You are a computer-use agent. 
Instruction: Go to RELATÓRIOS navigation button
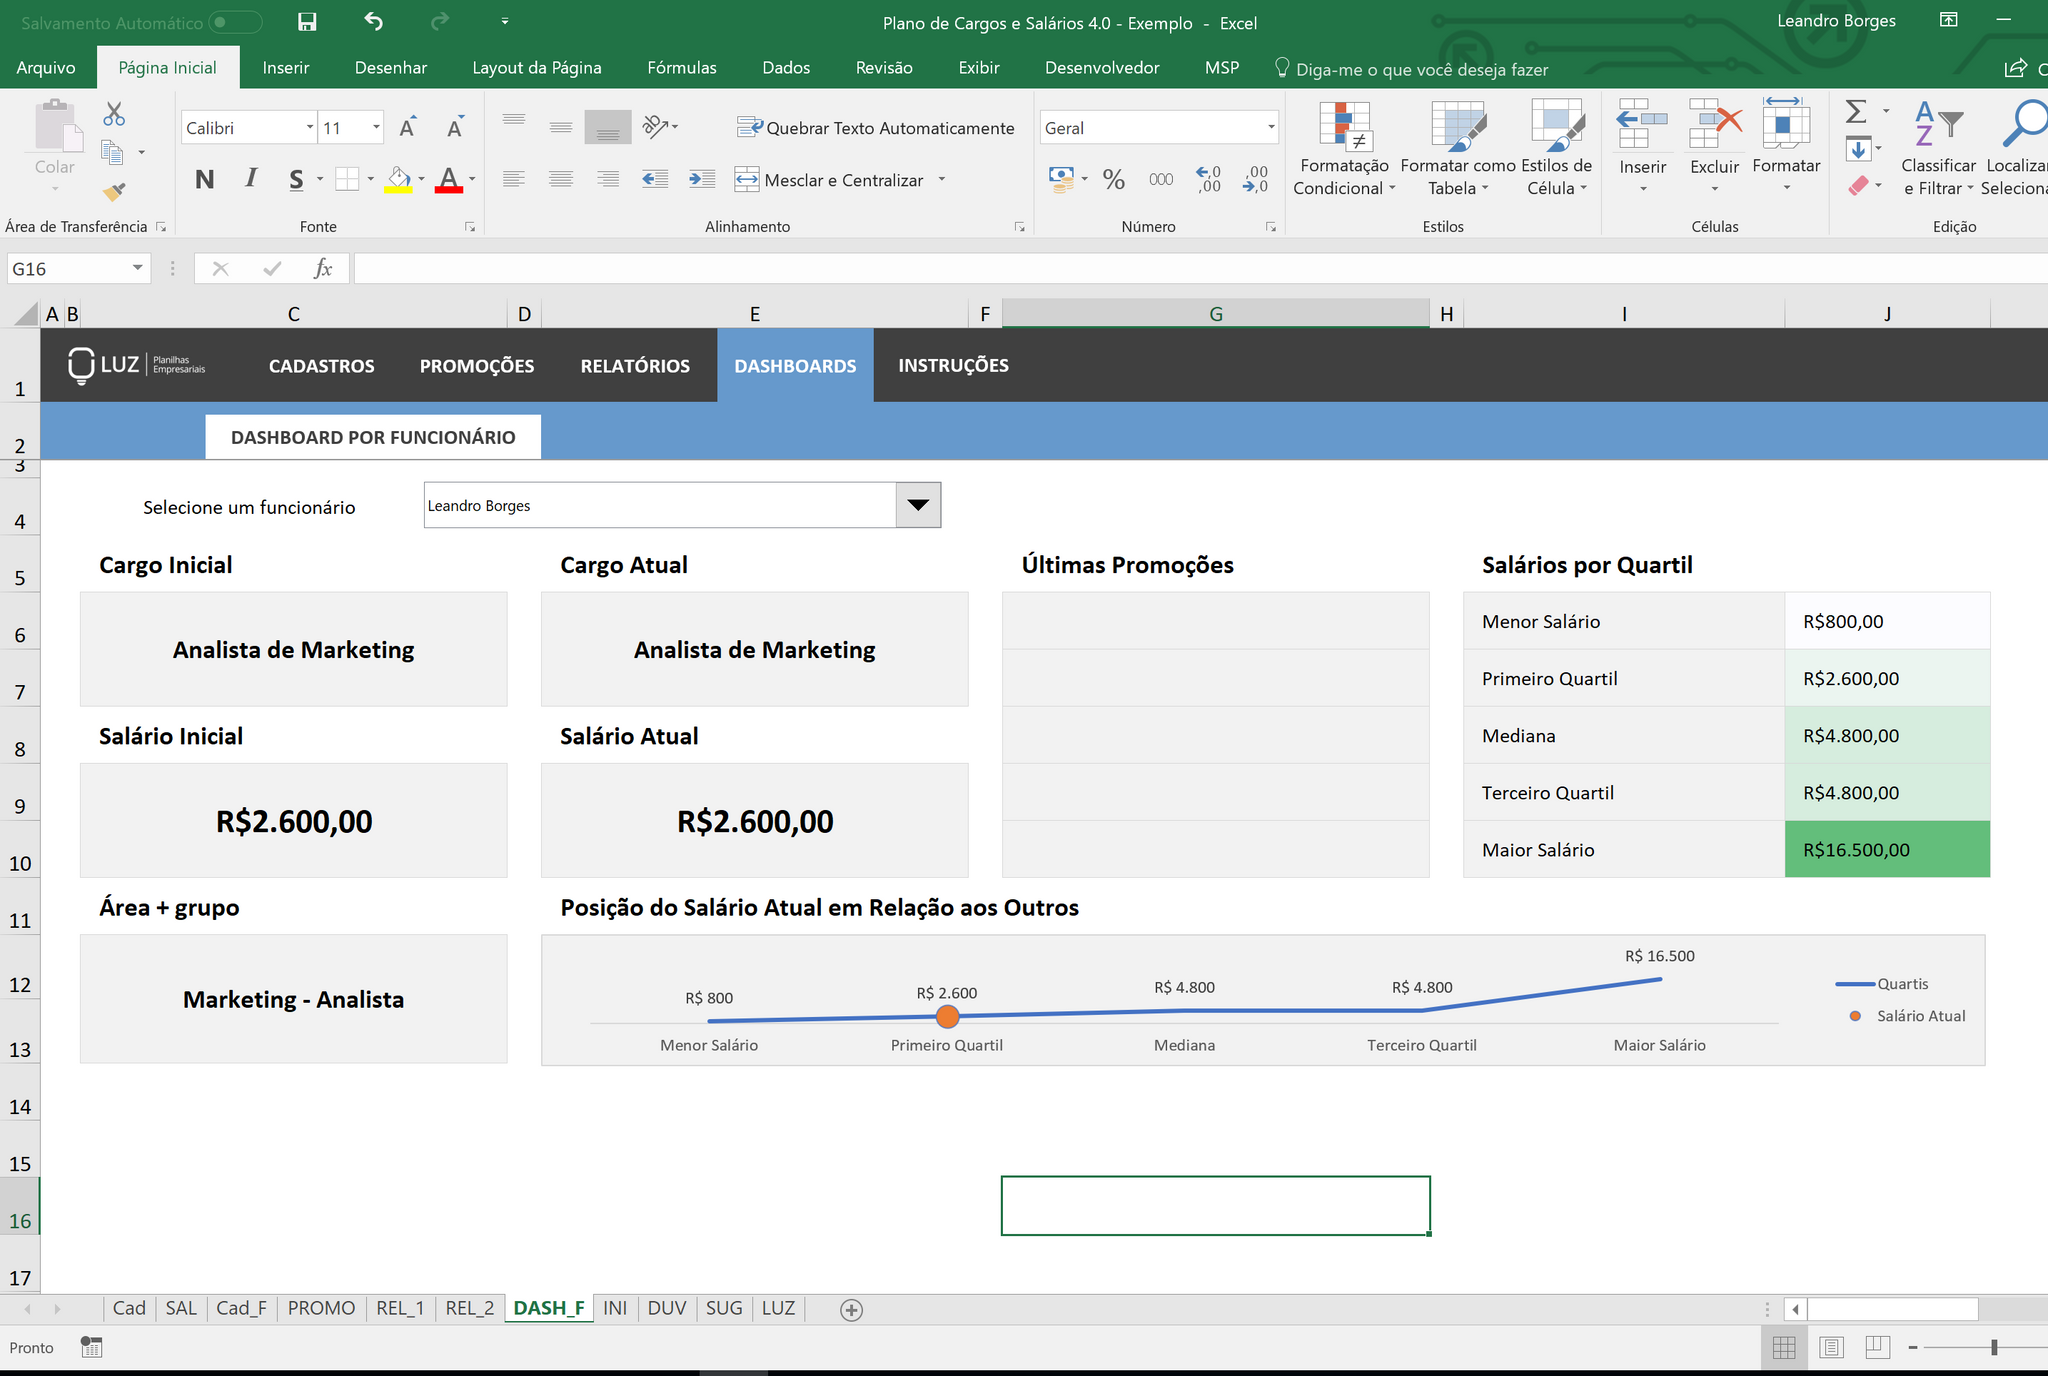tap(635, 366)
